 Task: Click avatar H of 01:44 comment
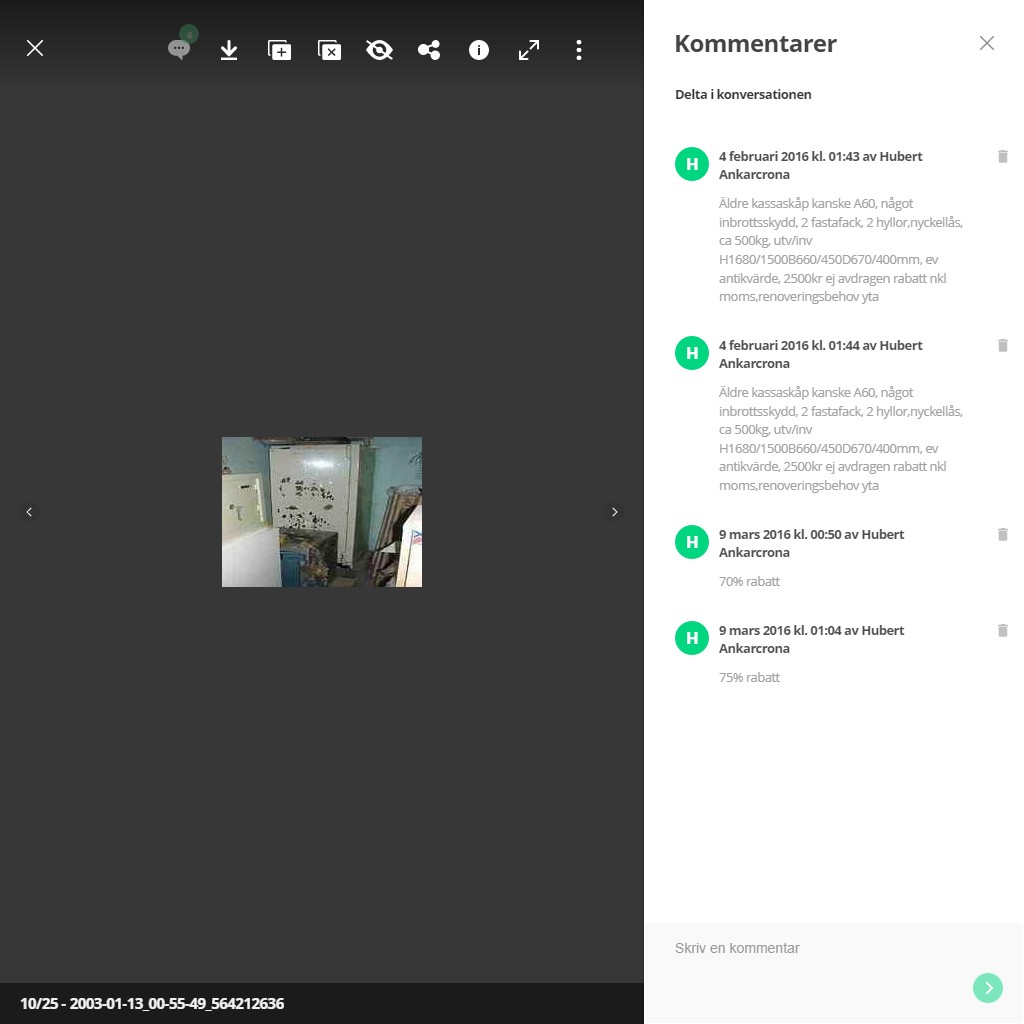click(x=692, y=353)
